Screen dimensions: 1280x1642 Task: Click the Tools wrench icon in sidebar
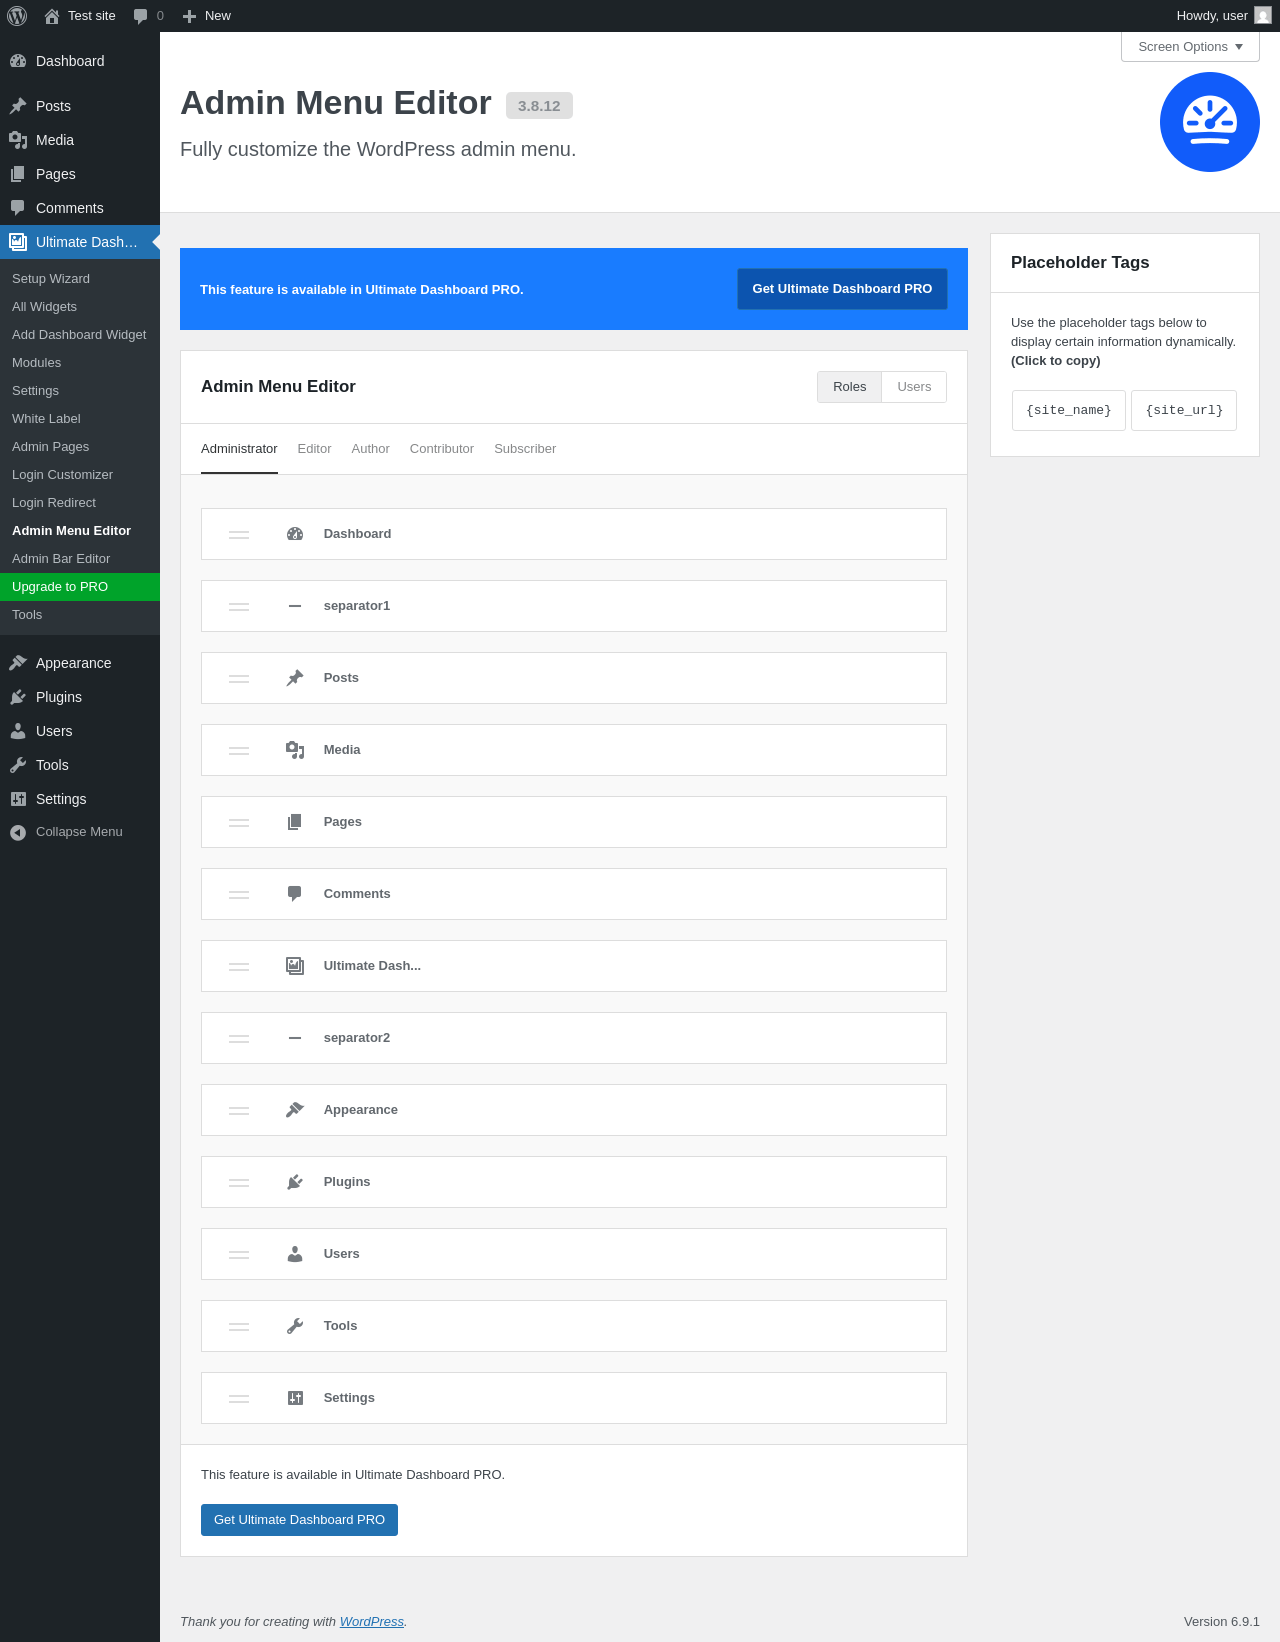click(18, 765)
